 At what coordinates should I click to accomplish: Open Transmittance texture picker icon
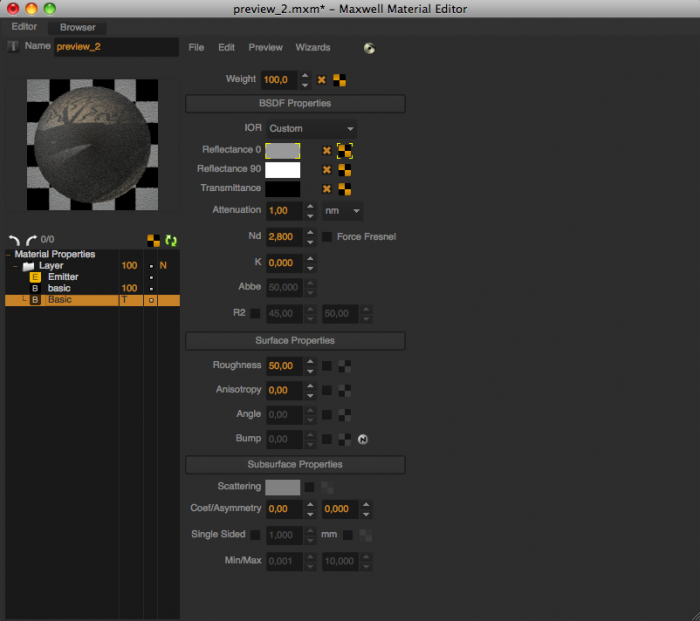coord(345,189)
